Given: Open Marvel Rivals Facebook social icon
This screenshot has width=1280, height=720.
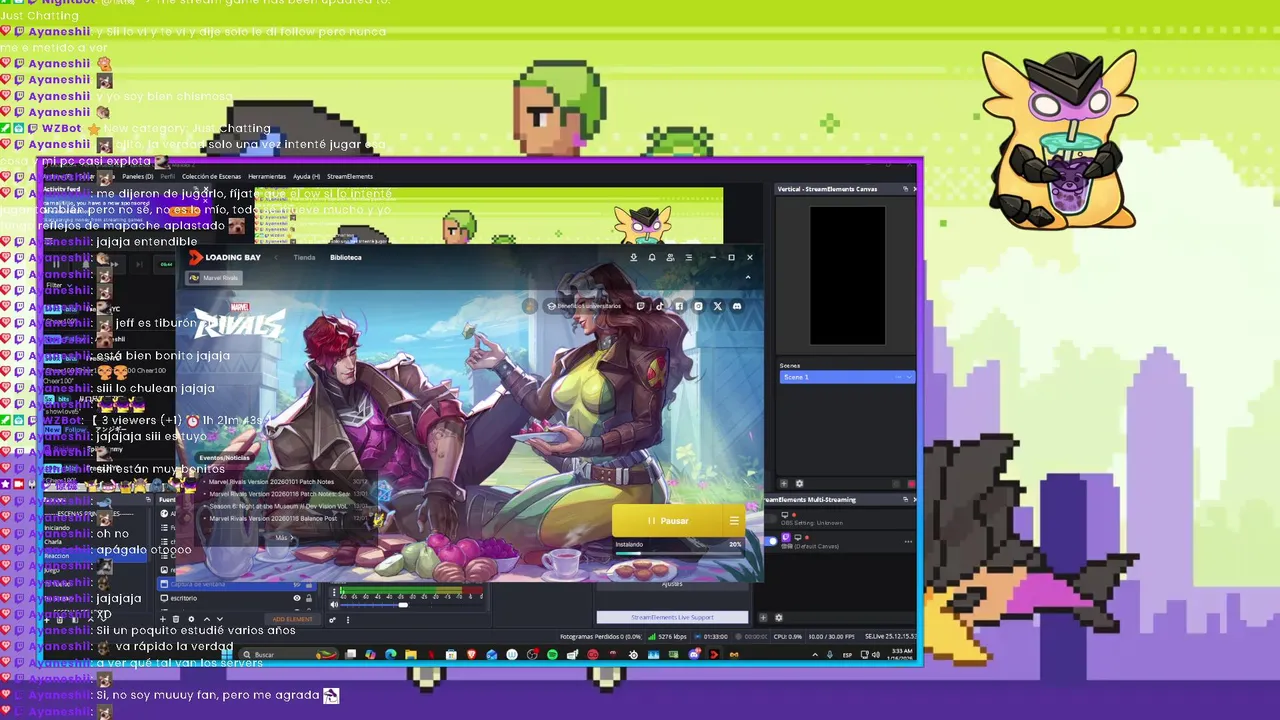Looking at the screenshot, I should pyautogui.click(x=679, y=306).
